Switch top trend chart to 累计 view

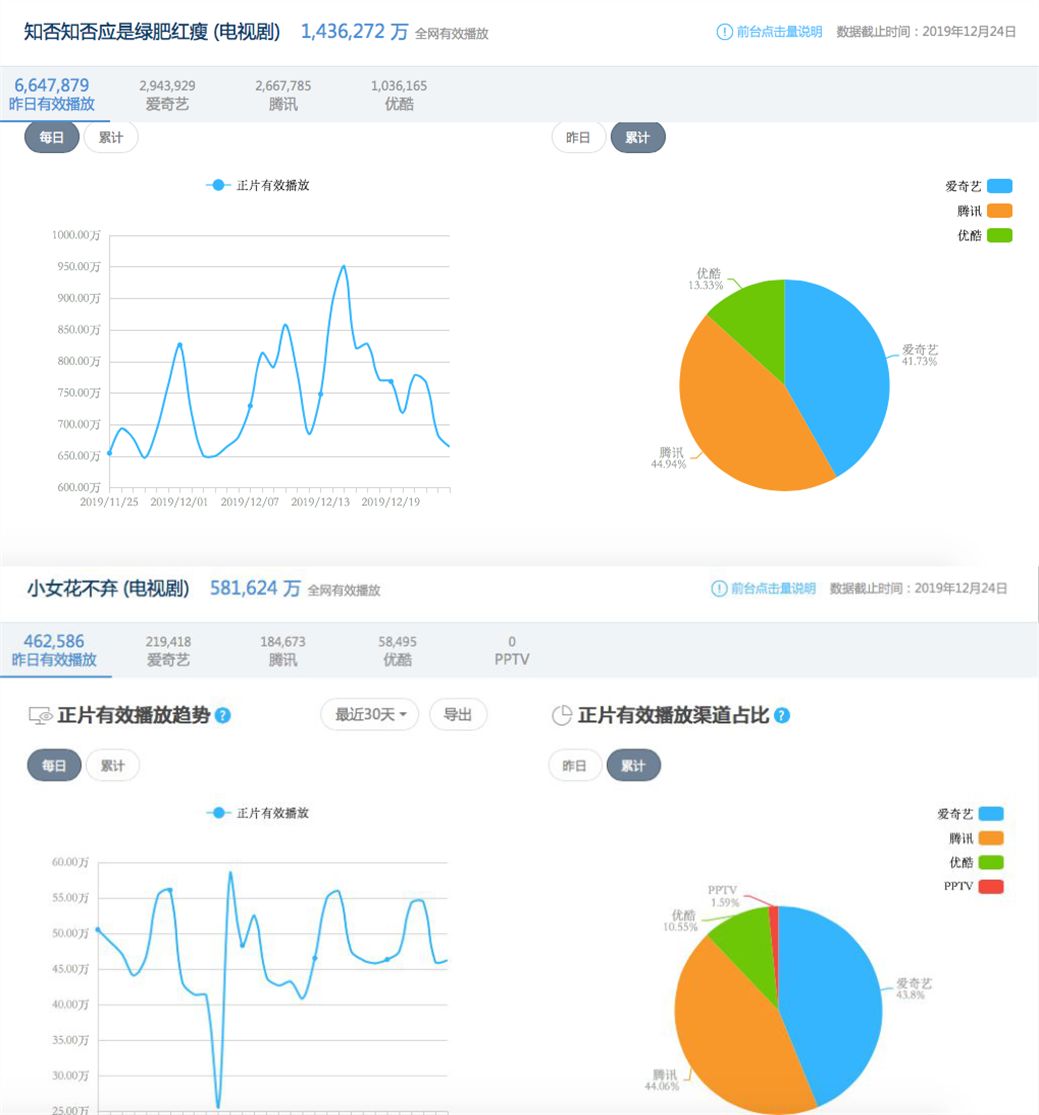click(110, 137)
